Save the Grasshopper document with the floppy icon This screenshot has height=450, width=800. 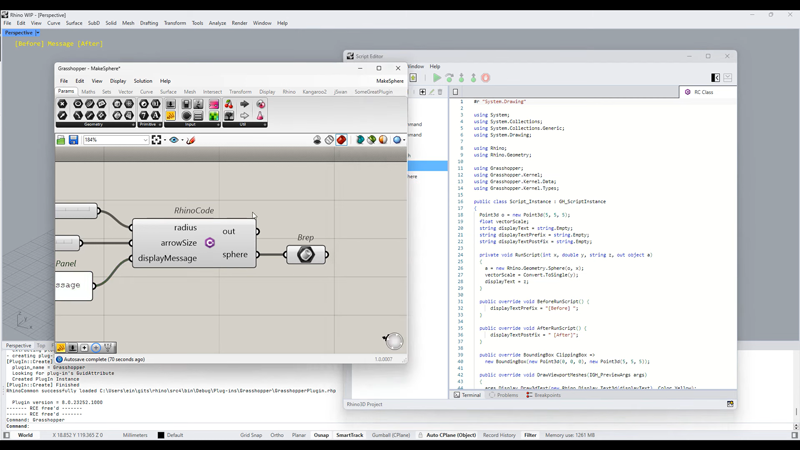[73, 140]
